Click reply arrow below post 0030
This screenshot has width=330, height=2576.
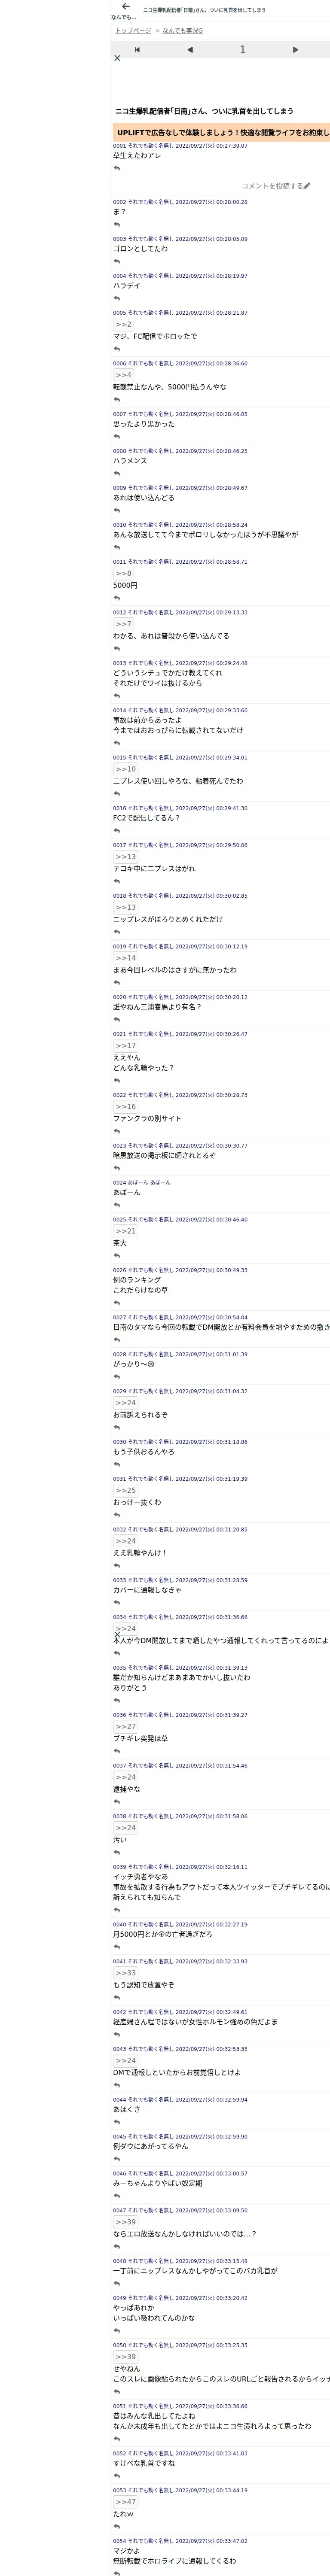pyautogui.click(x=117, y=1465)
